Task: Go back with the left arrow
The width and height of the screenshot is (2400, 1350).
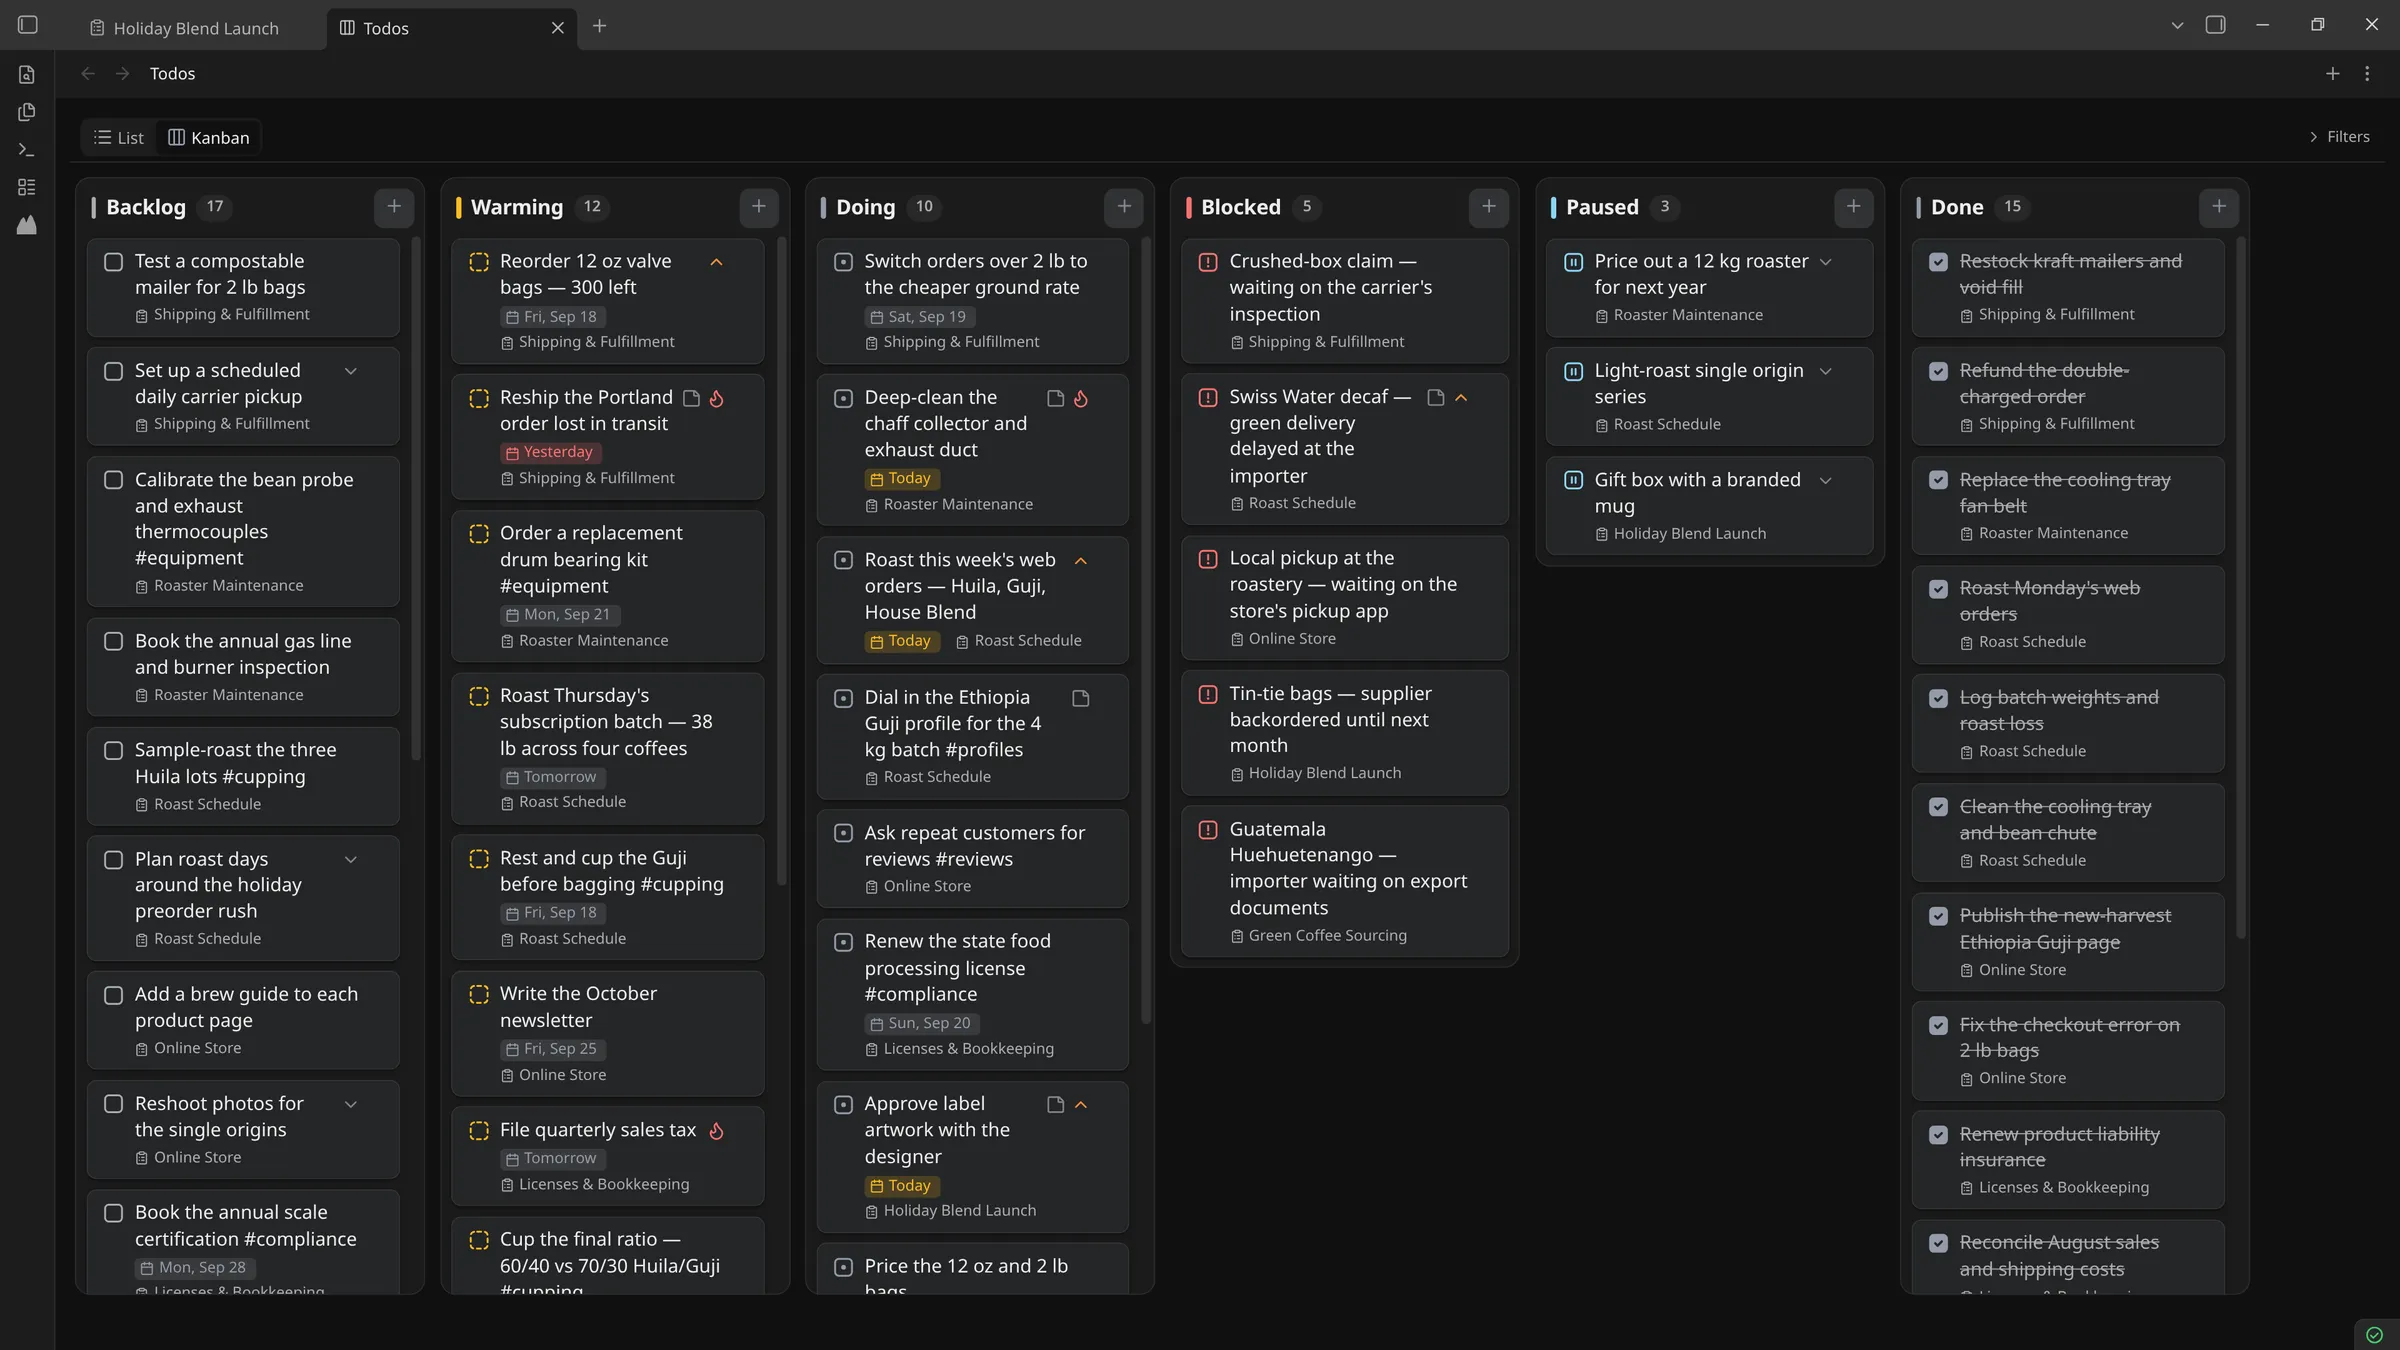Action: 88,74
